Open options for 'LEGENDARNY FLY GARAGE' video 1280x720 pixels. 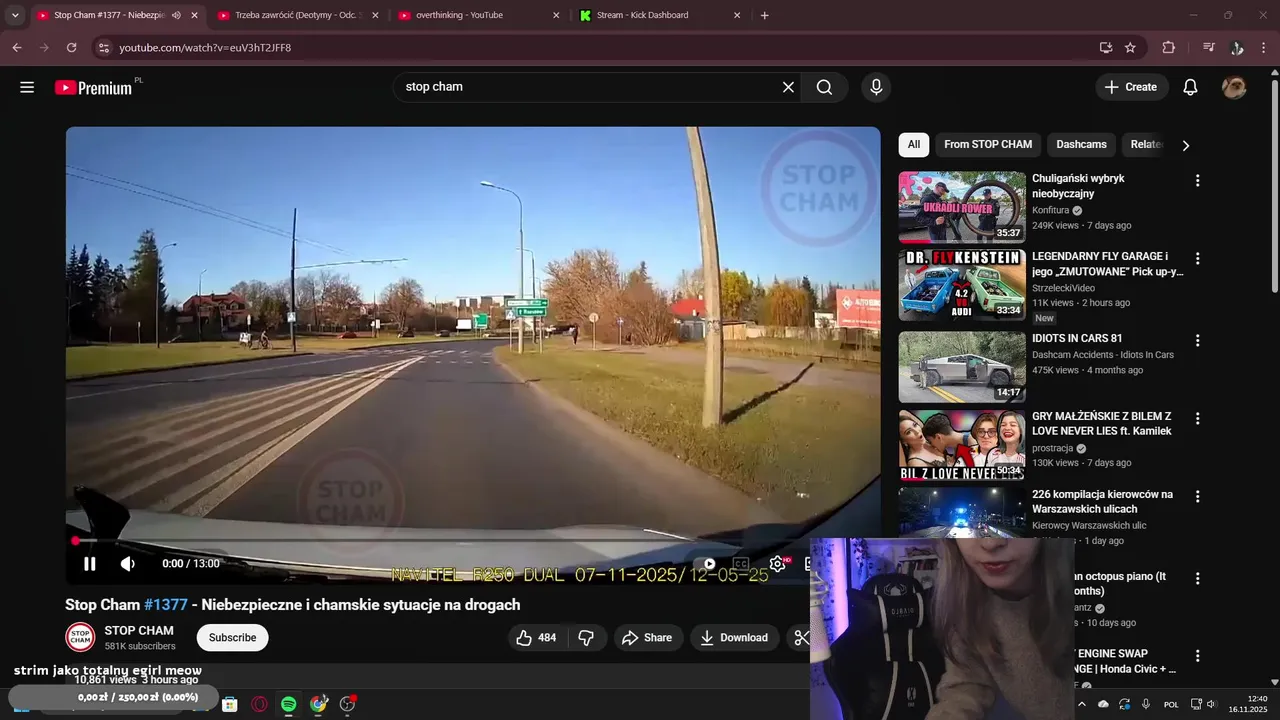coord(1197,259)
